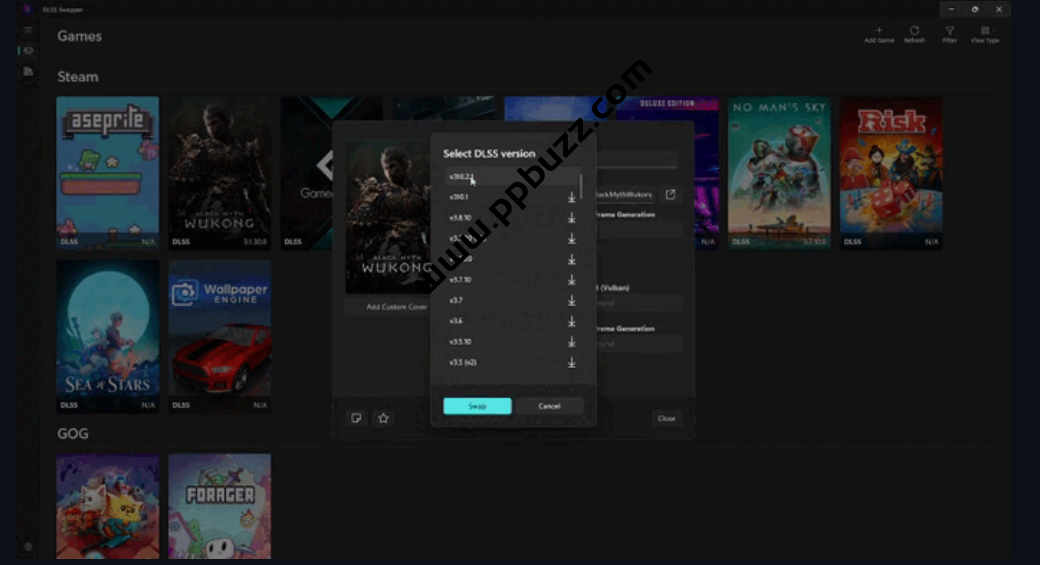Click the Steam section heading
The height and width of the screenshot is (565, 1040).
point(78,77)
